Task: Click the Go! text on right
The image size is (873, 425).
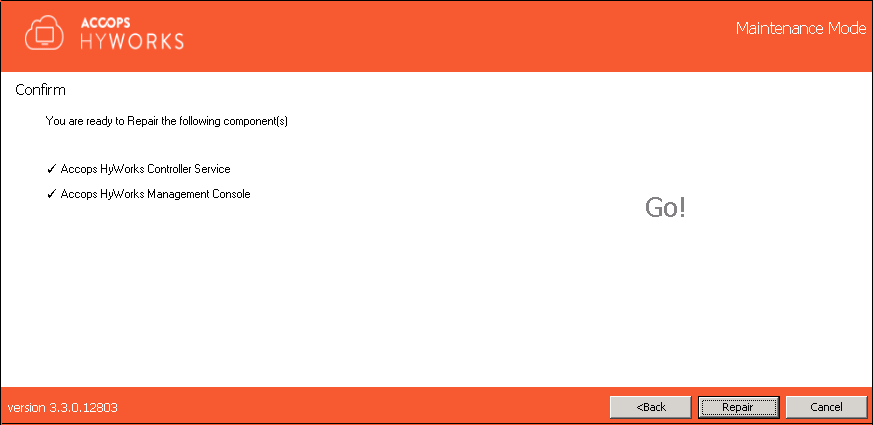Action: (665, 208)
